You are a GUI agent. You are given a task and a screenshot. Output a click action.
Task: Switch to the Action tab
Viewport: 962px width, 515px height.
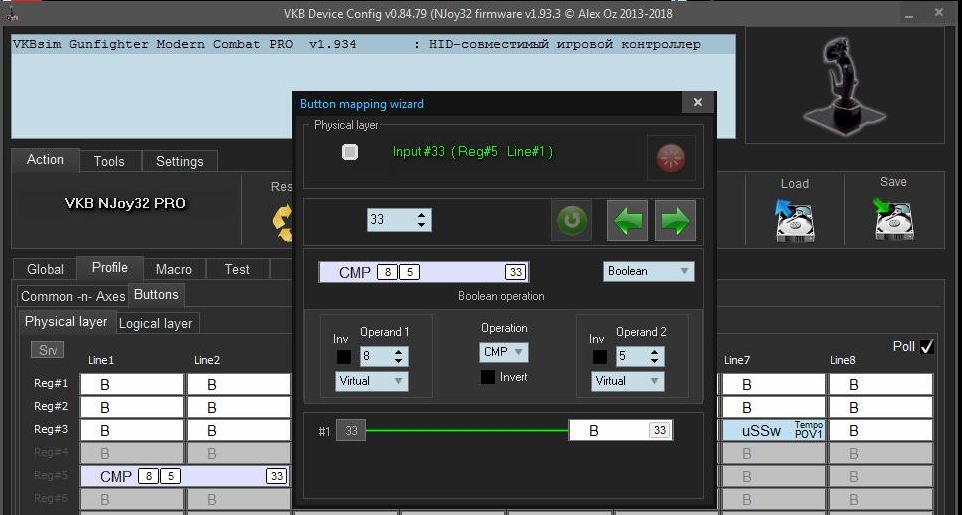(45, 160)
